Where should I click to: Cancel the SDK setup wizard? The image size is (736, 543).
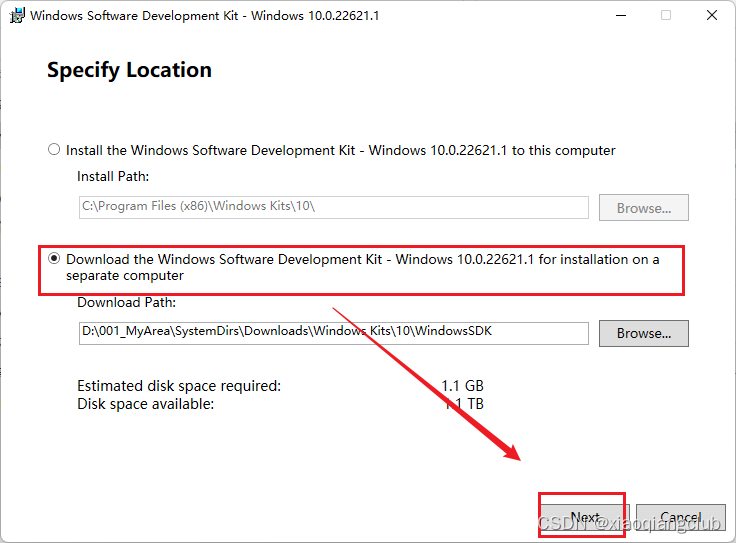681,517
